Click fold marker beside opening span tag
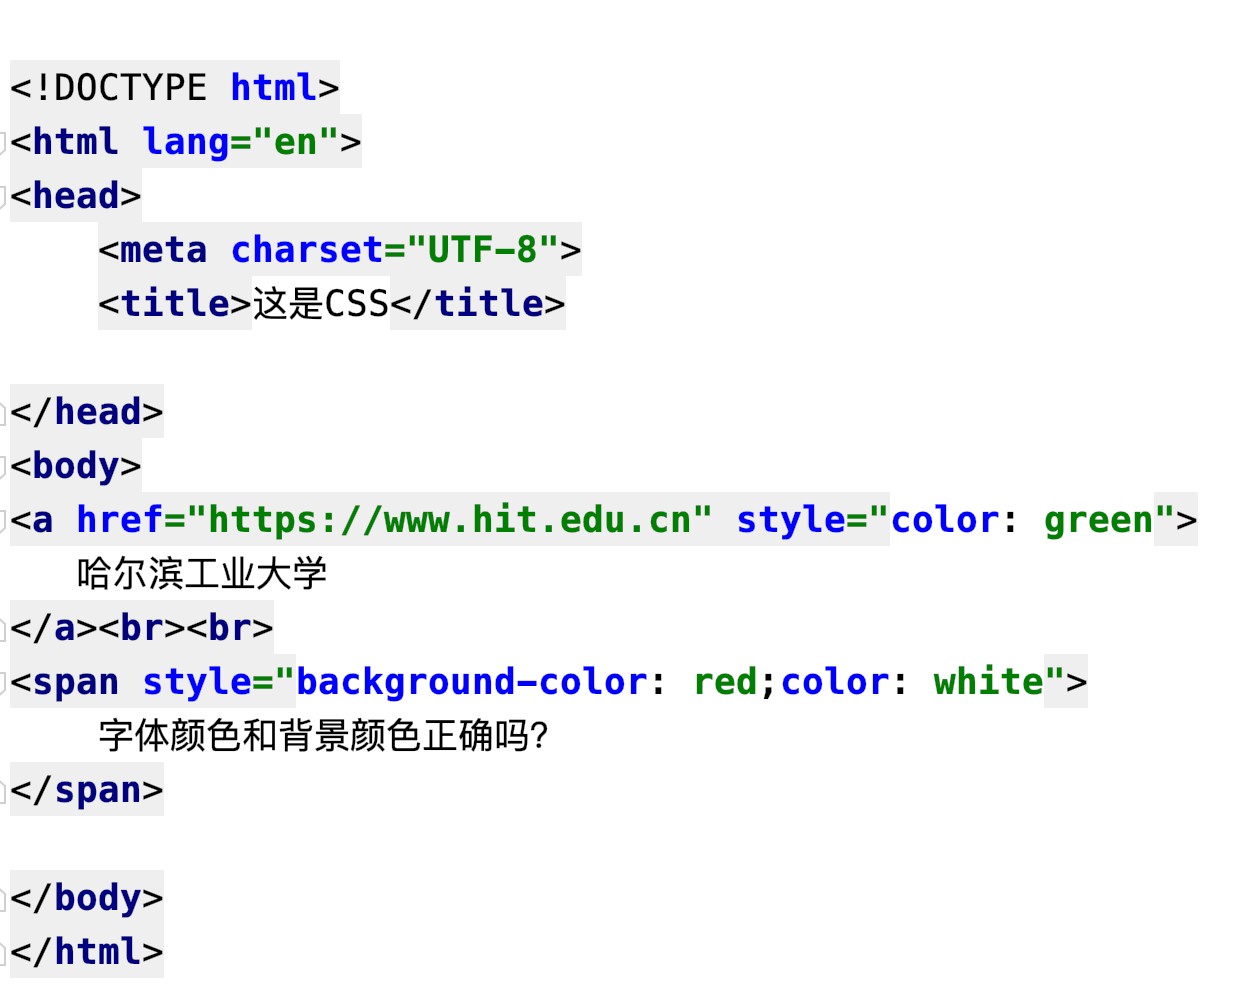1244x984 pixels. click(x=4, y=682)
